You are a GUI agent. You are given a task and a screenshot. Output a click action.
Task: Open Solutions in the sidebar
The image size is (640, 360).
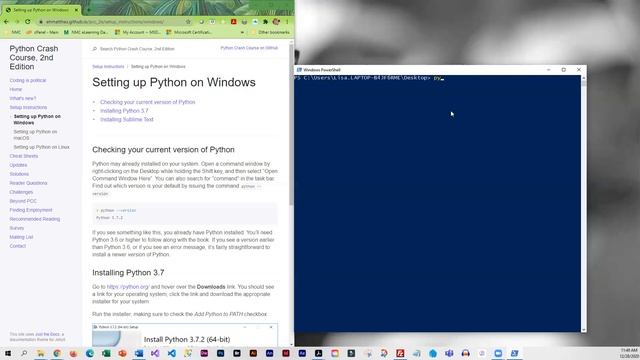[x=19, y=174]
